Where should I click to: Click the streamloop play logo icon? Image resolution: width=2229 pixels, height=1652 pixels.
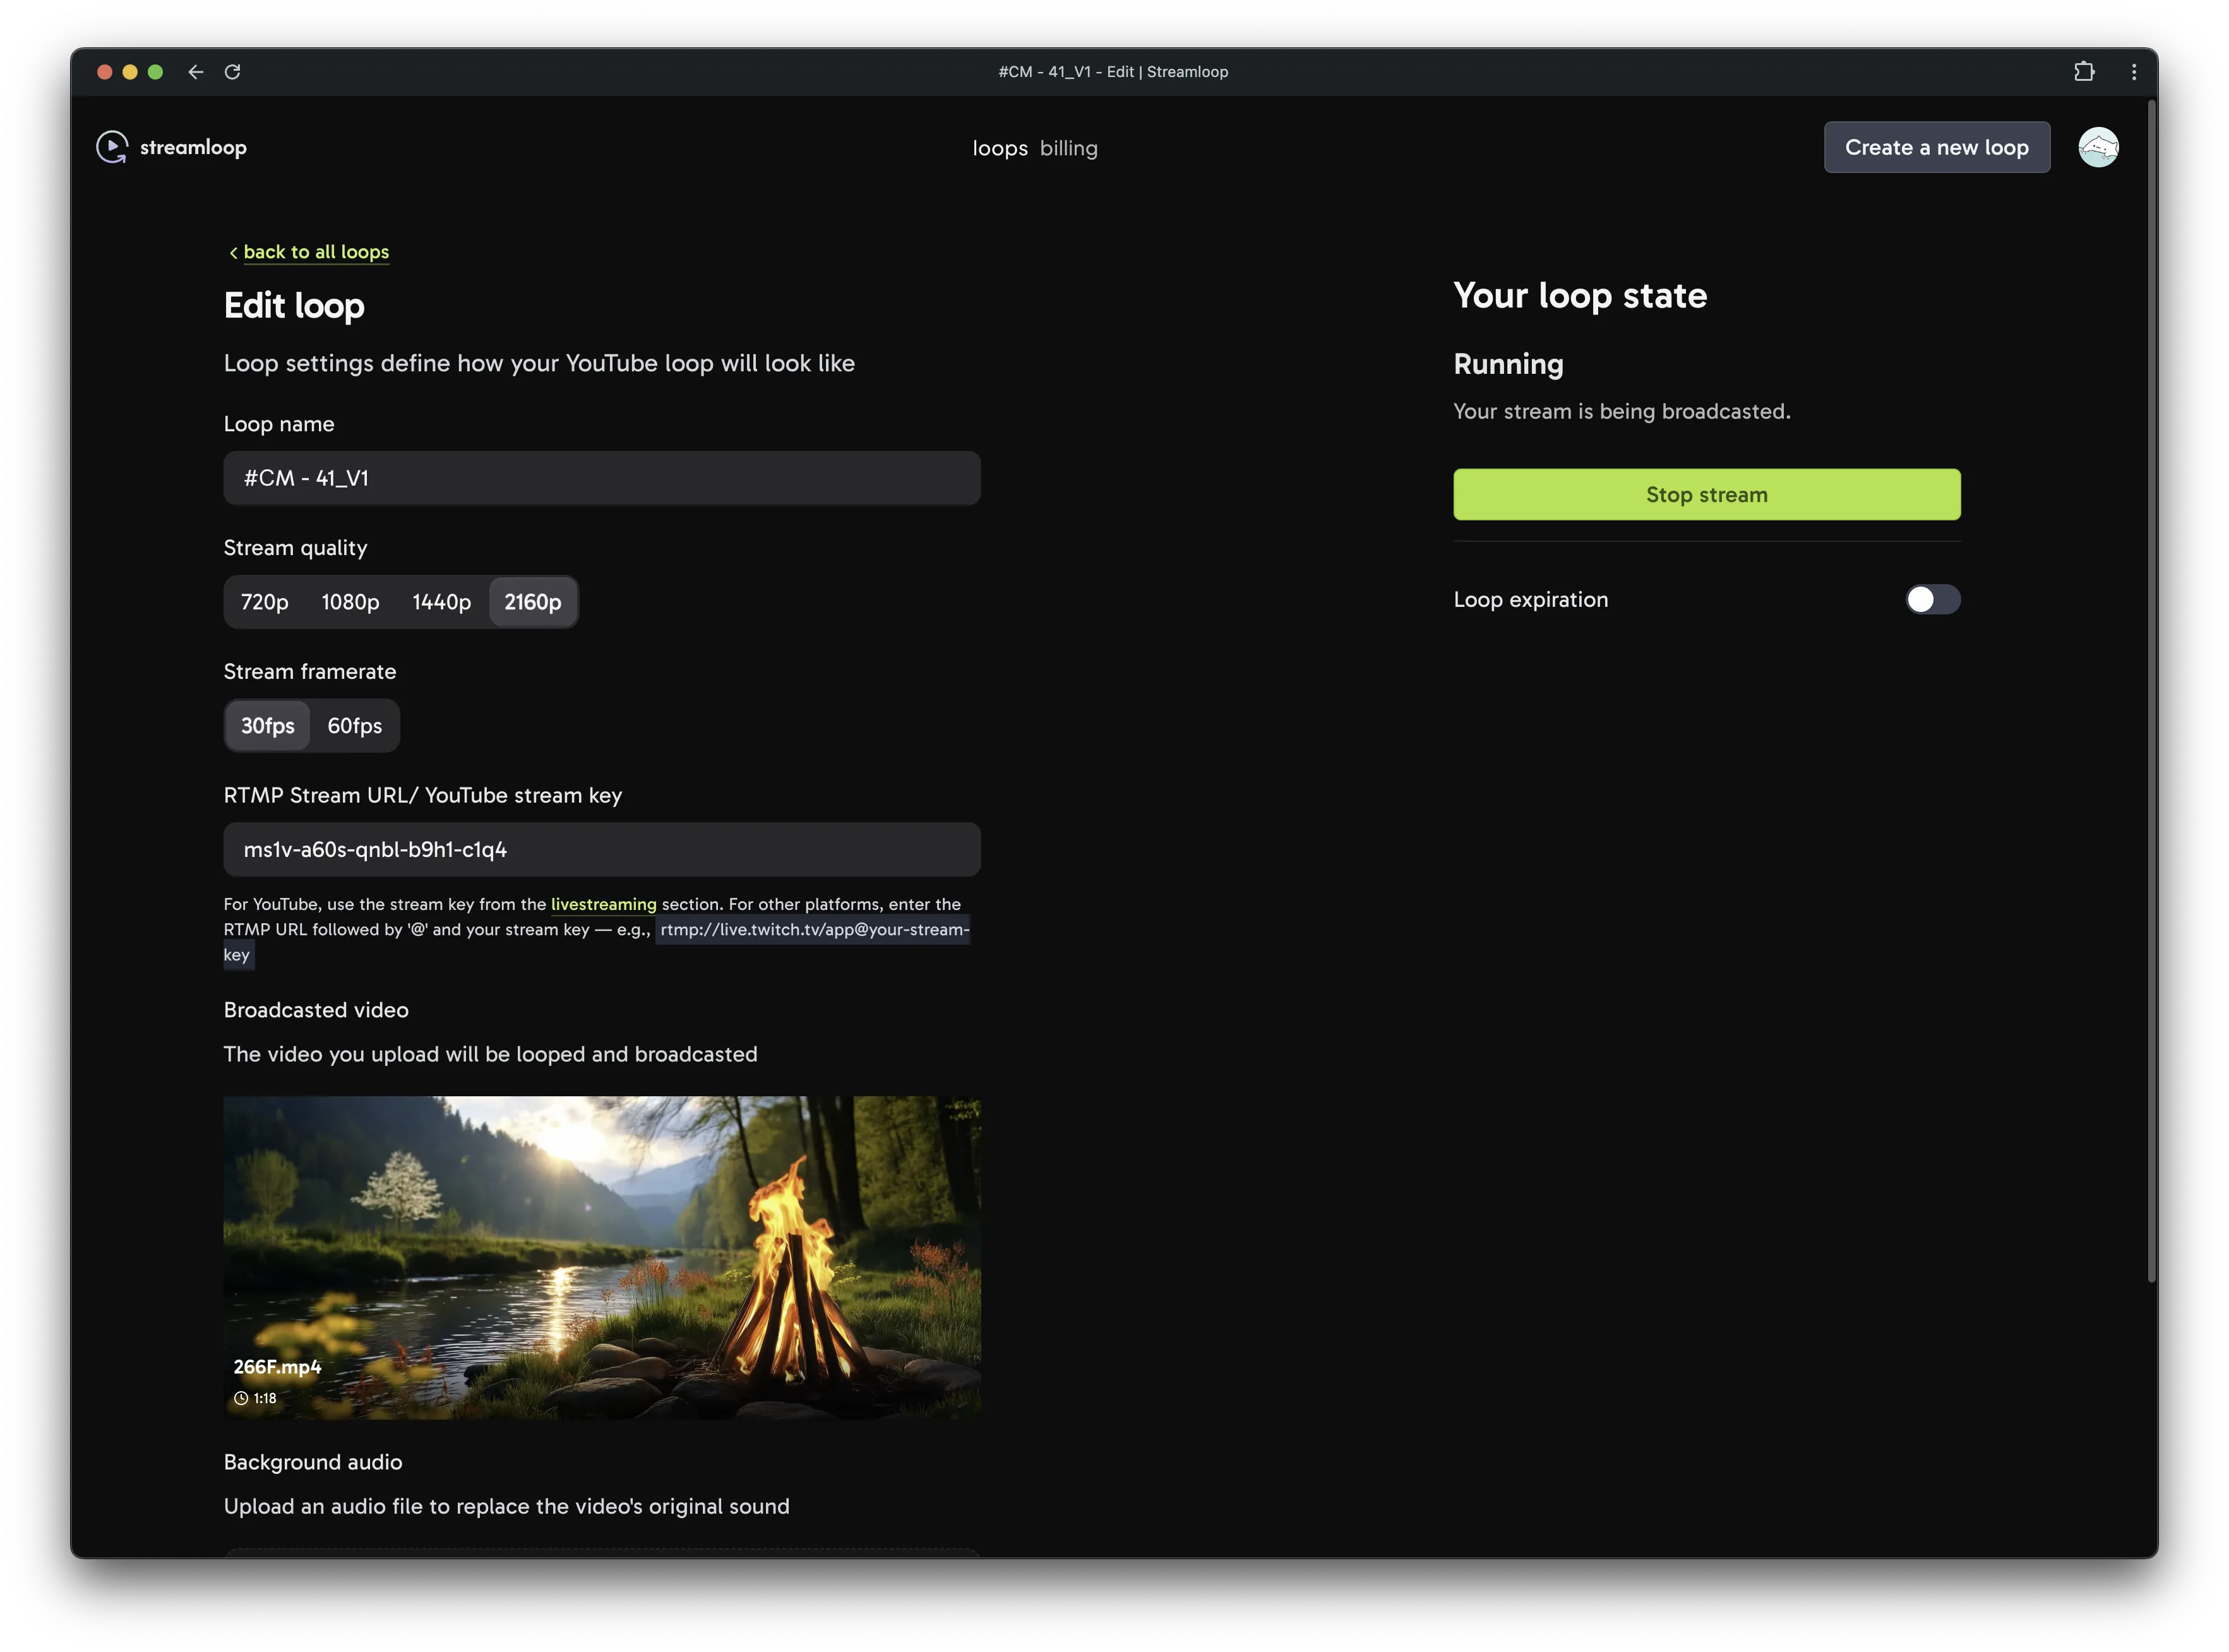pos(112,146)
